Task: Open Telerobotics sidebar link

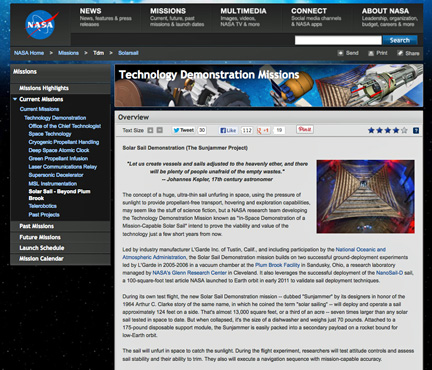Action: (x=42, y=206)
